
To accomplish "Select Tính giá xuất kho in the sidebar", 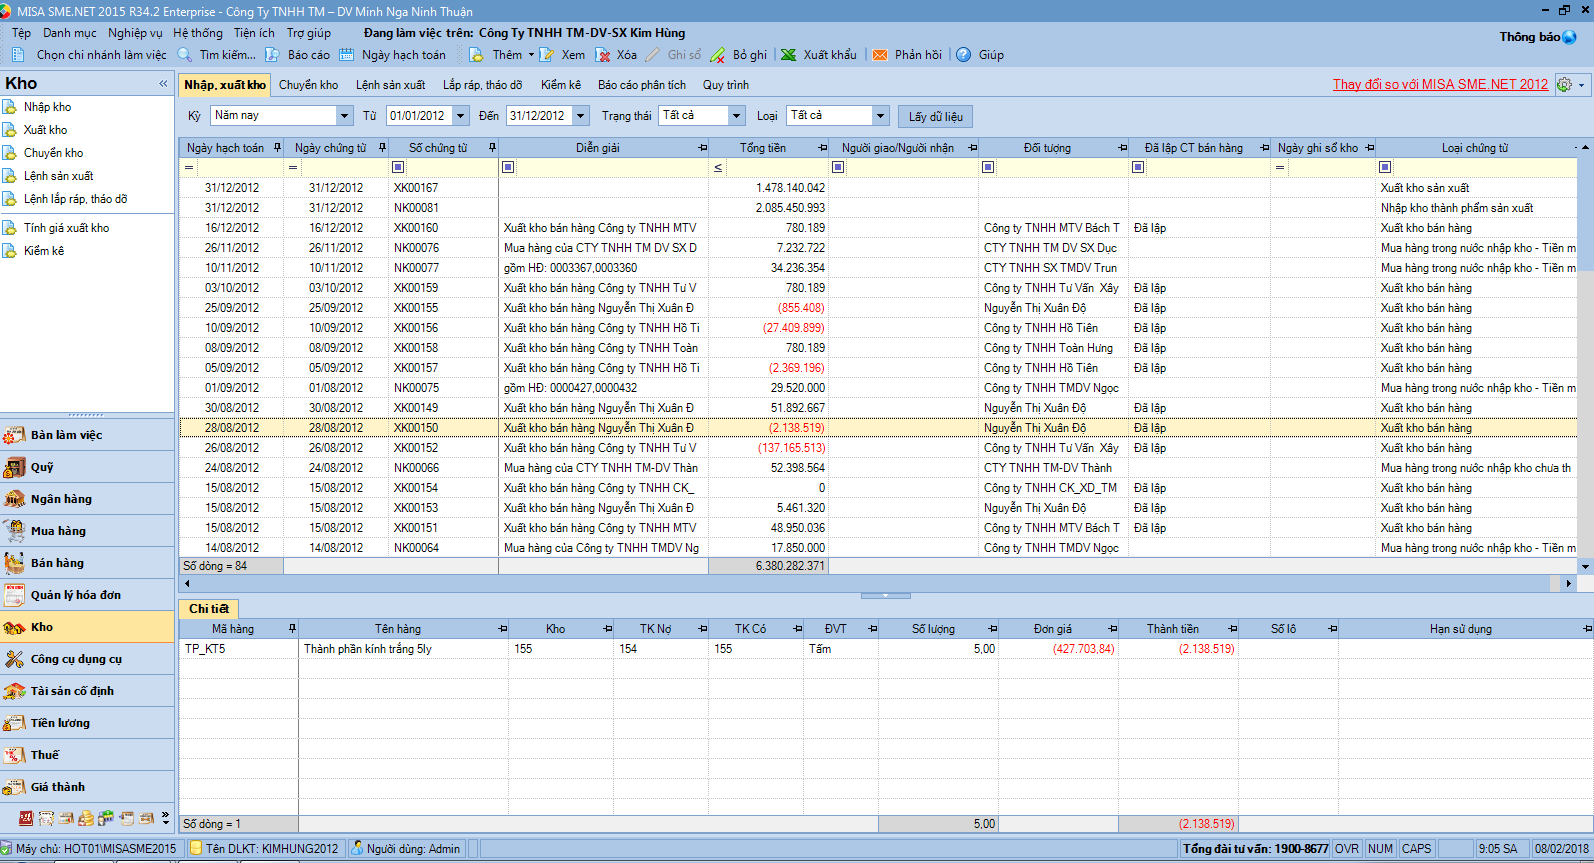I will (x=66, y=228).
